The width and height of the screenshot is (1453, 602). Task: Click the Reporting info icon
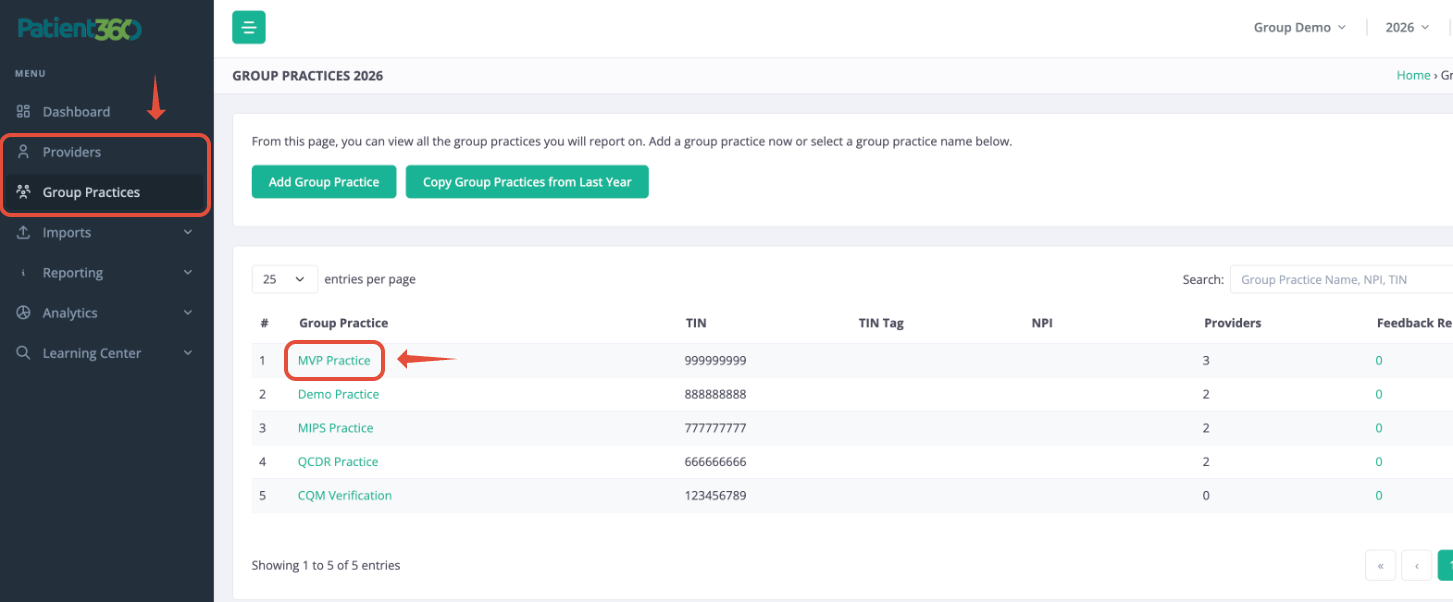click(24, 273)
